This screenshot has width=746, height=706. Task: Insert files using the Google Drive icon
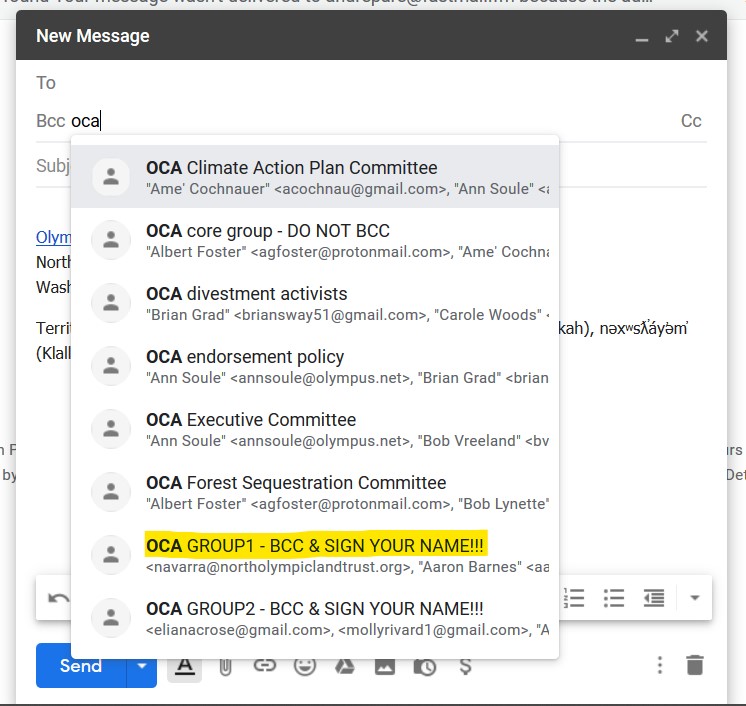pyautogui.click(x=344, y=666)
